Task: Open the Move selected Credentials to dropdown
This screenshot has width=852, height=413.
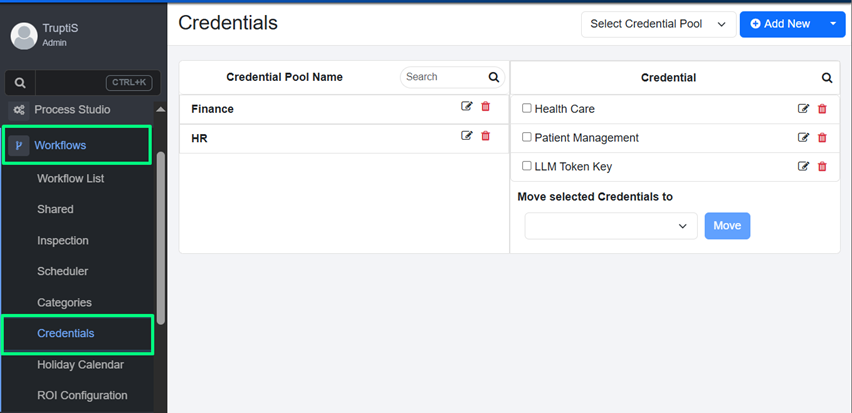Action: pos(610,226)
